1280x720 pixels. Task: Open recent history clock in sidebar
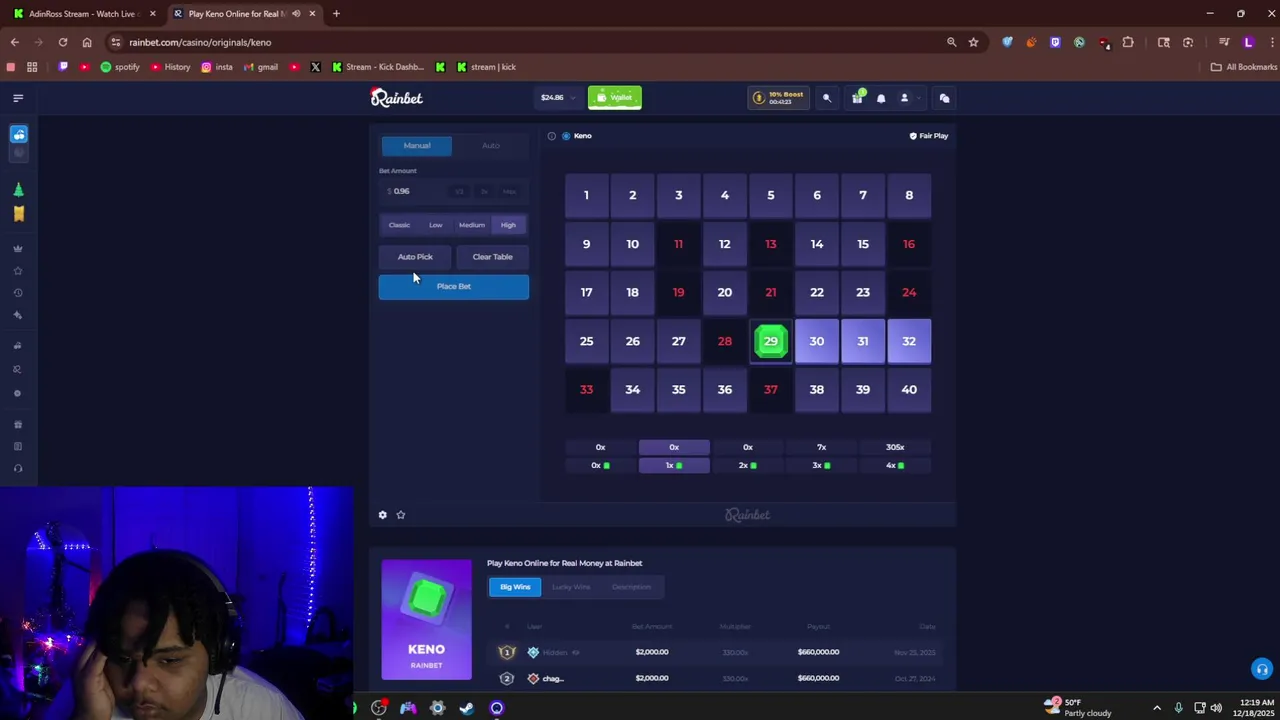click(x=18, y=293)
